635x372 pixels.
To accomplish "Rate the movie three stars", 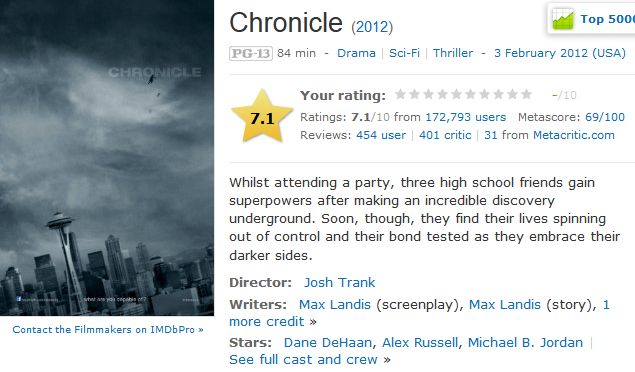I will click(x=428, y=95).
